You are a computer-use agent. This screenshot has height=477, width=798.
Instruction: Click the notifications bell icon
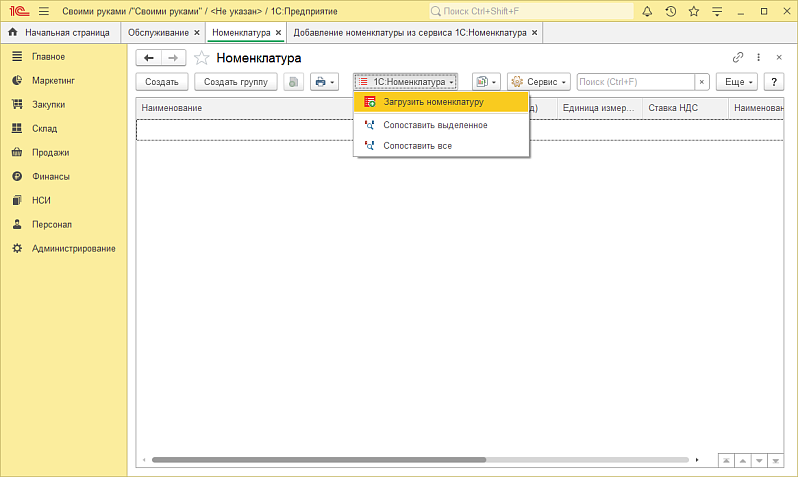point(647,11)
